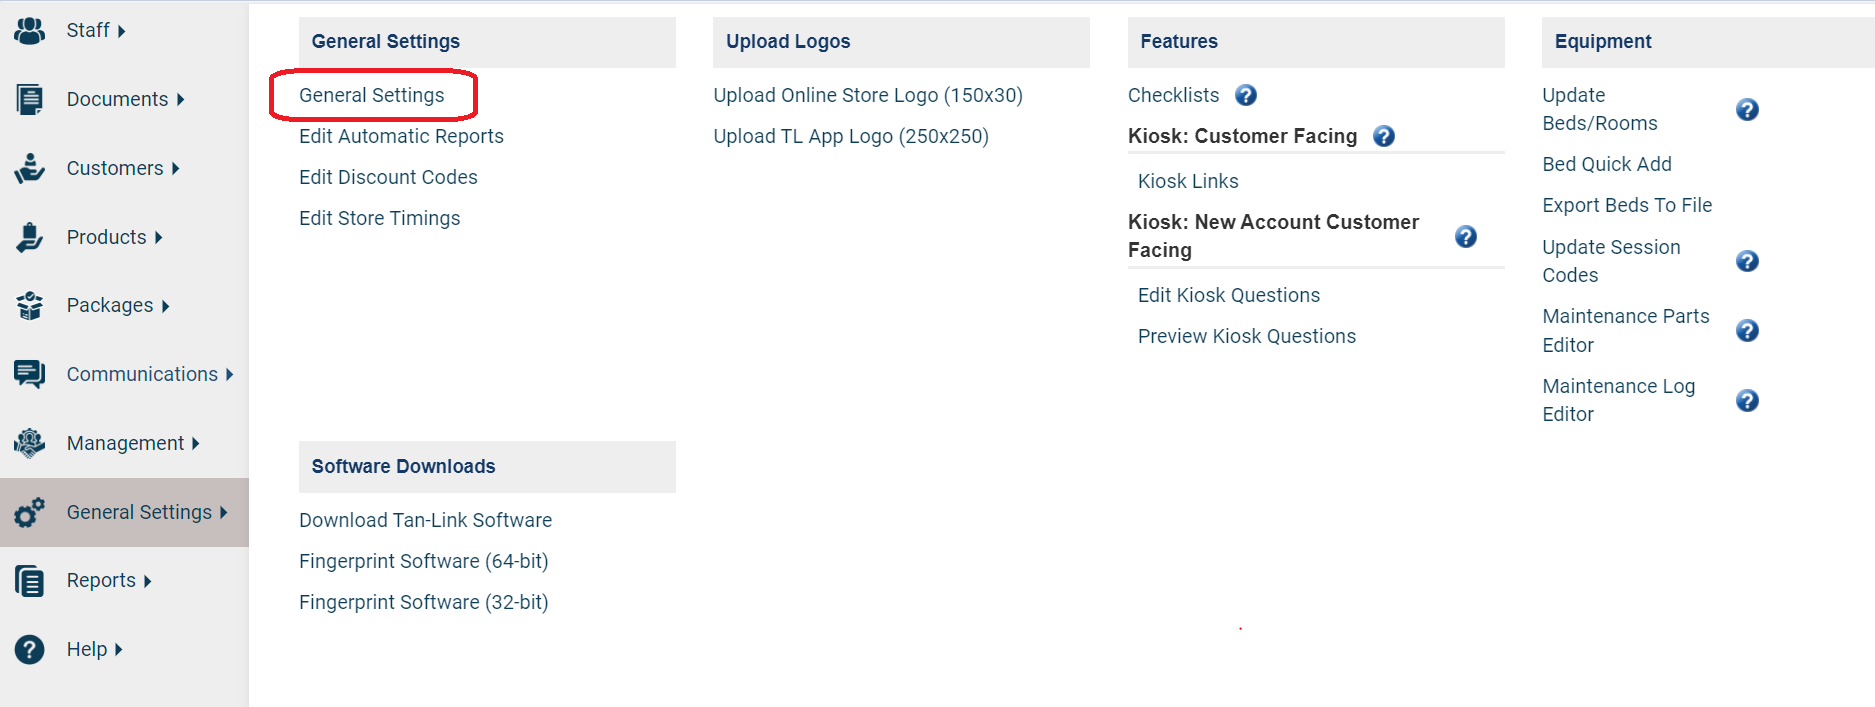Click help icon beside Update Beds/Rooms

coord(1747,110)
